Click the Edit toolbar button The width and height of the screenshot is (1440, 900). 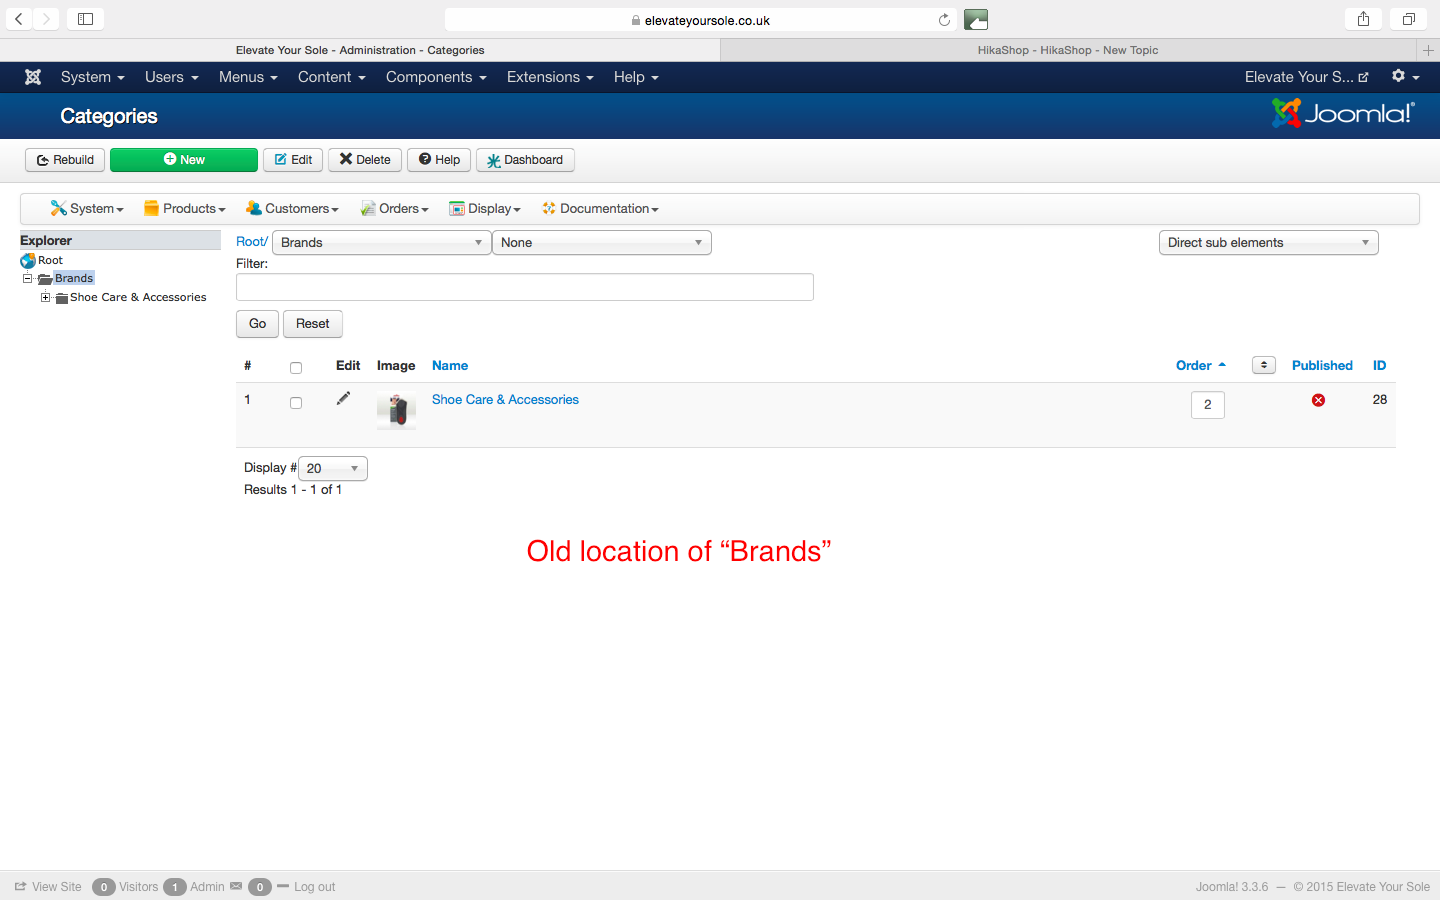(x=293, y=160)
